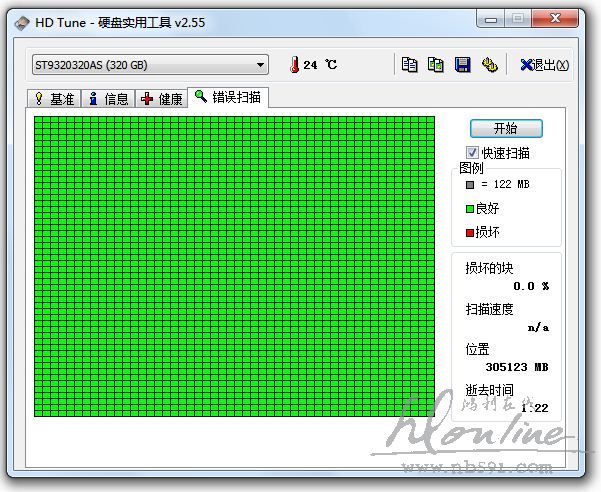The height and width of the screenshot is (492, 601).
Task: Click the red 损坏 legend swatch
Action: point(470,233)
